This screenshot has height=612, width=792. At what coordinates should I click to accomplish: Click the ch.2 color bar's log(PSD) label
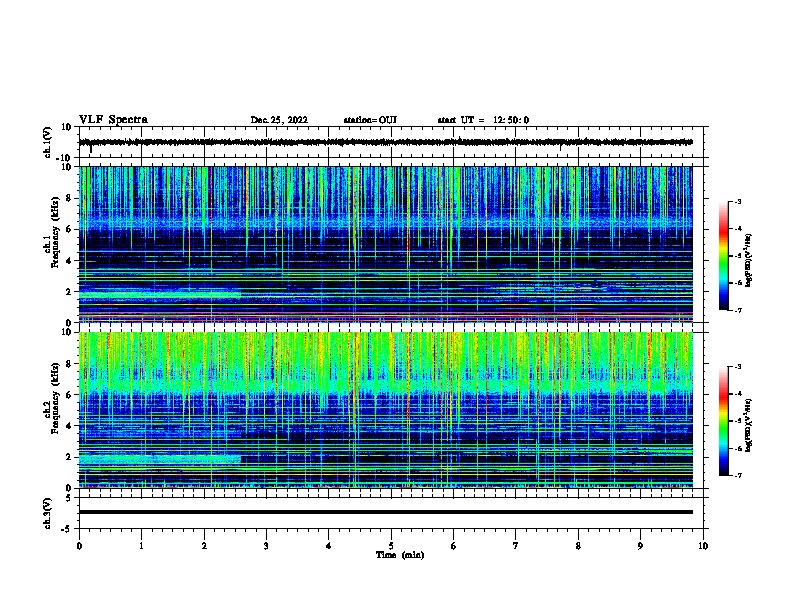(748, 426)
